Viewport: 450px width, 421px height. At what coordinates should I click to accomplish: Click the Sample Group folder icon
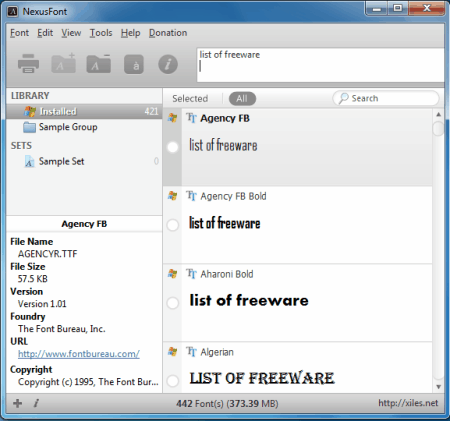(29, 127)
